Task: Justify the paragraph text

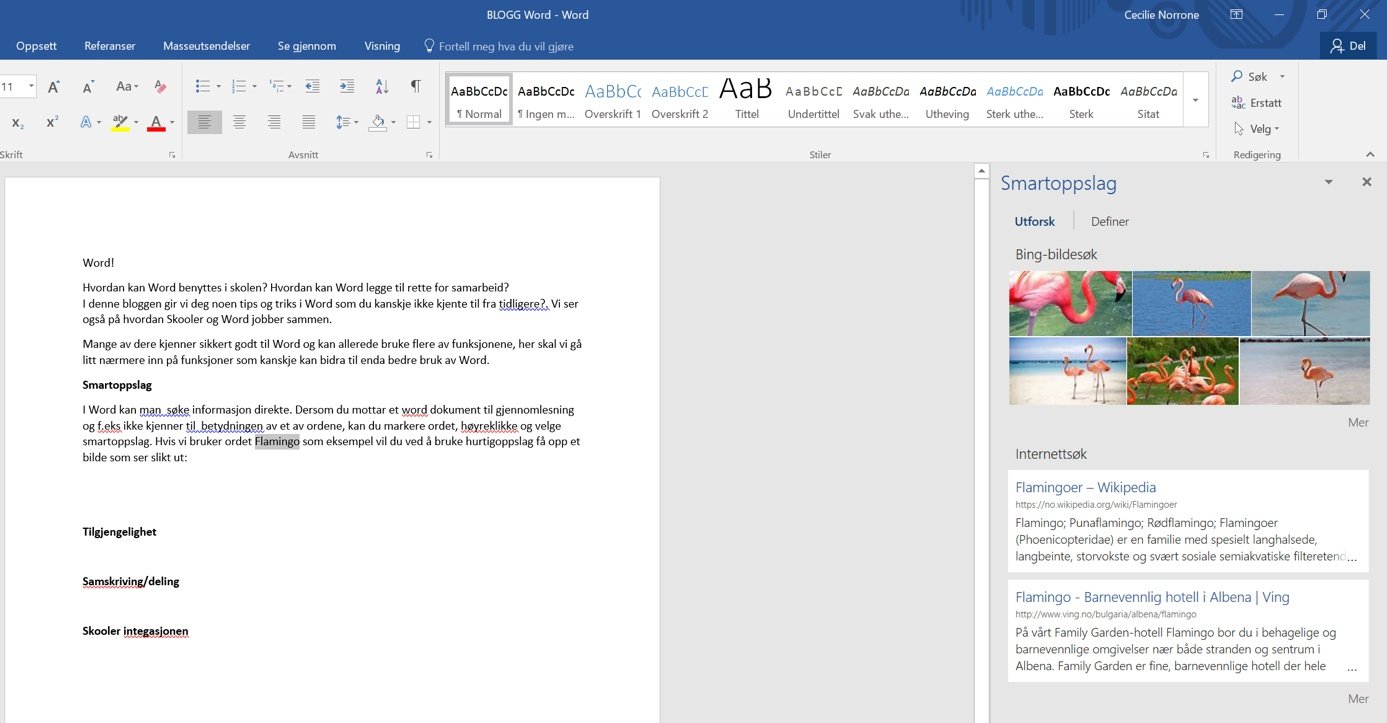Action: point(309,122)
